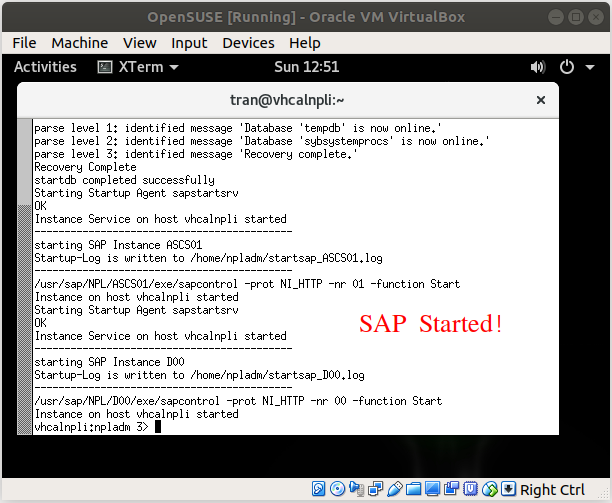Screen dimensions: 612x503
Task: Click the /usr/sap/NPL/ASCS01/exe/sapcontrol command line
Action: pyautogui.click(x=247, y=284)
